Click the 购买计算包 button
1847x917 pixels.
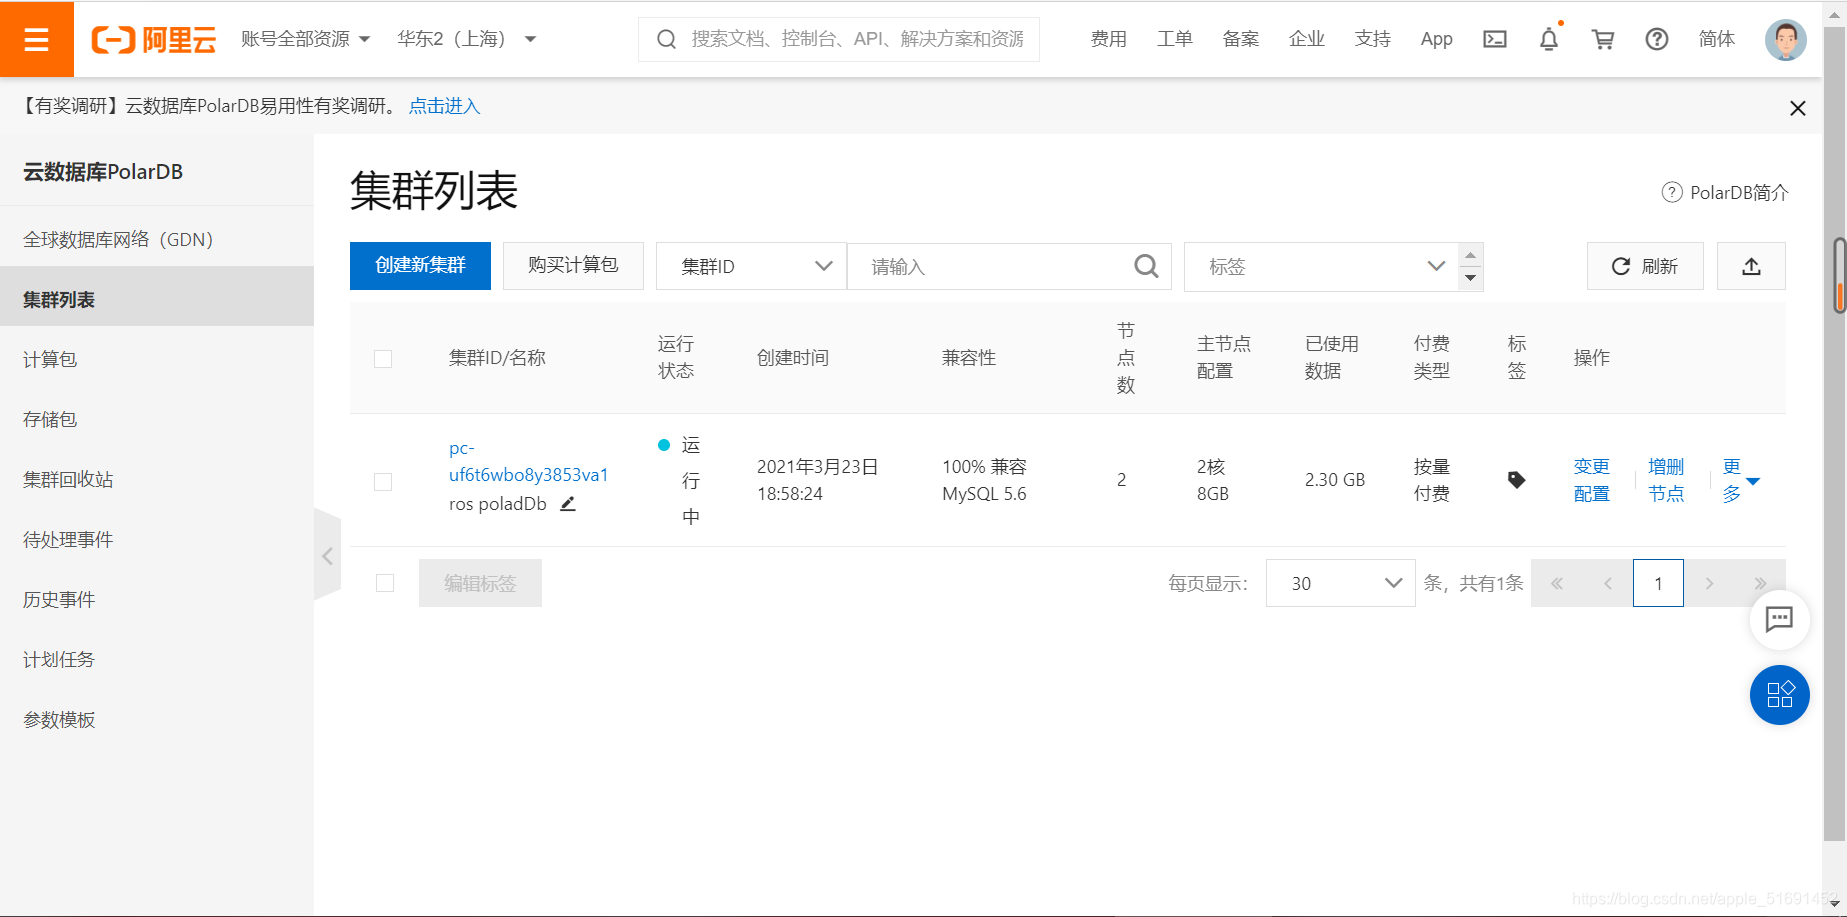tap(573, 265)
